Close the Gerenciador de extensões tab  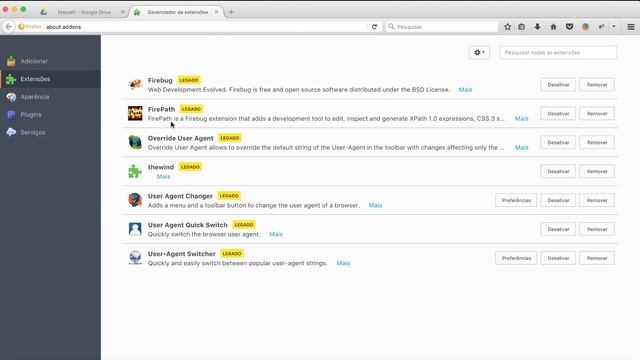pyautogui.click(x=216, y=12)
